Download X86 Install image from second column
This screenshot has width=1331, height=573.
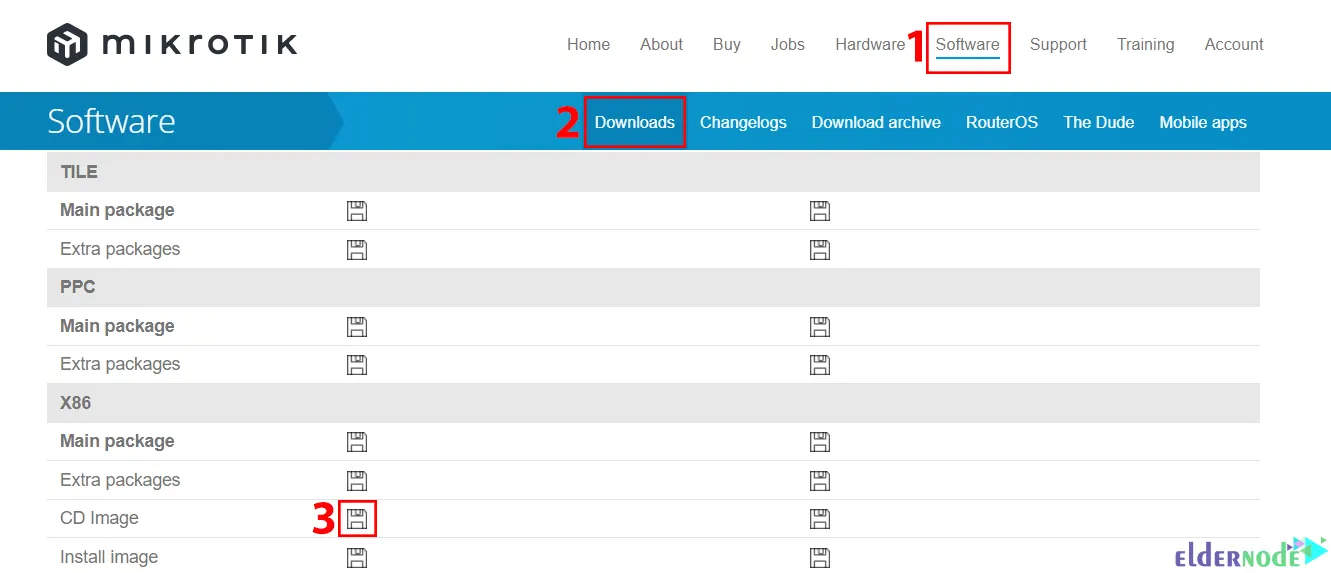(x=820, y=557)
